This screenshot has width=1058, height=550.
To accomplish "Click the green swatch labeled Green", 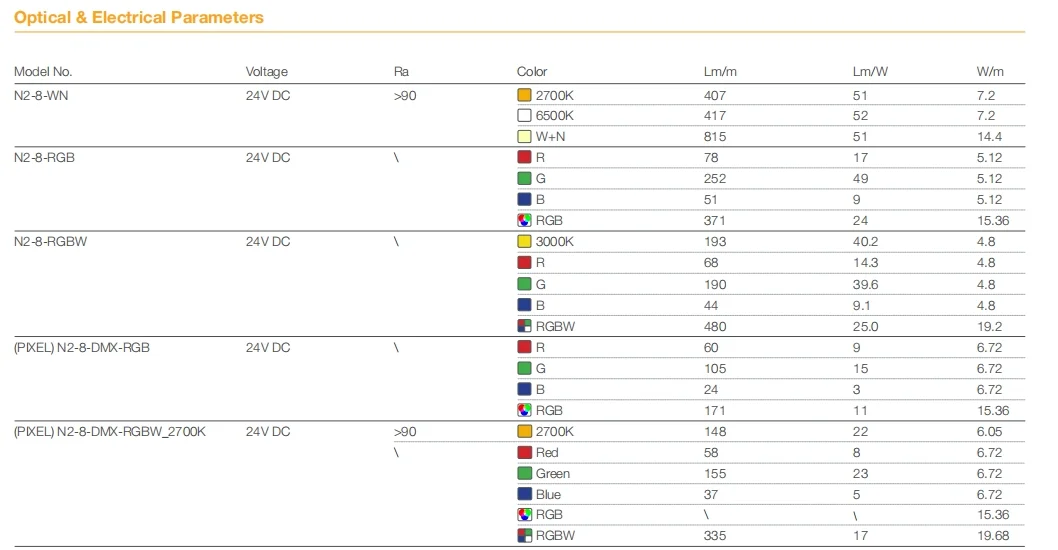I will coord(524,474).
